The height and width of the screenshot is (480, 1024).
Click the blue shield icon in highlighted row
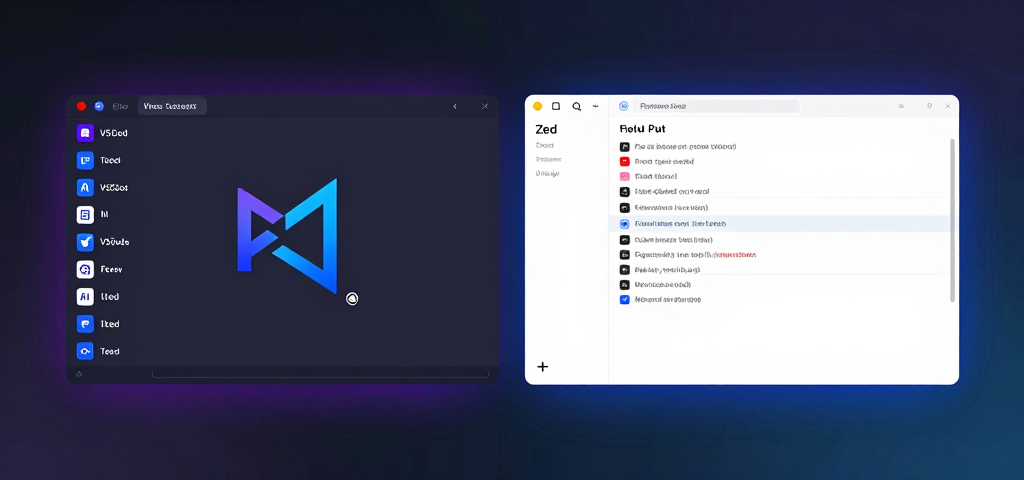tap(625, 224)
